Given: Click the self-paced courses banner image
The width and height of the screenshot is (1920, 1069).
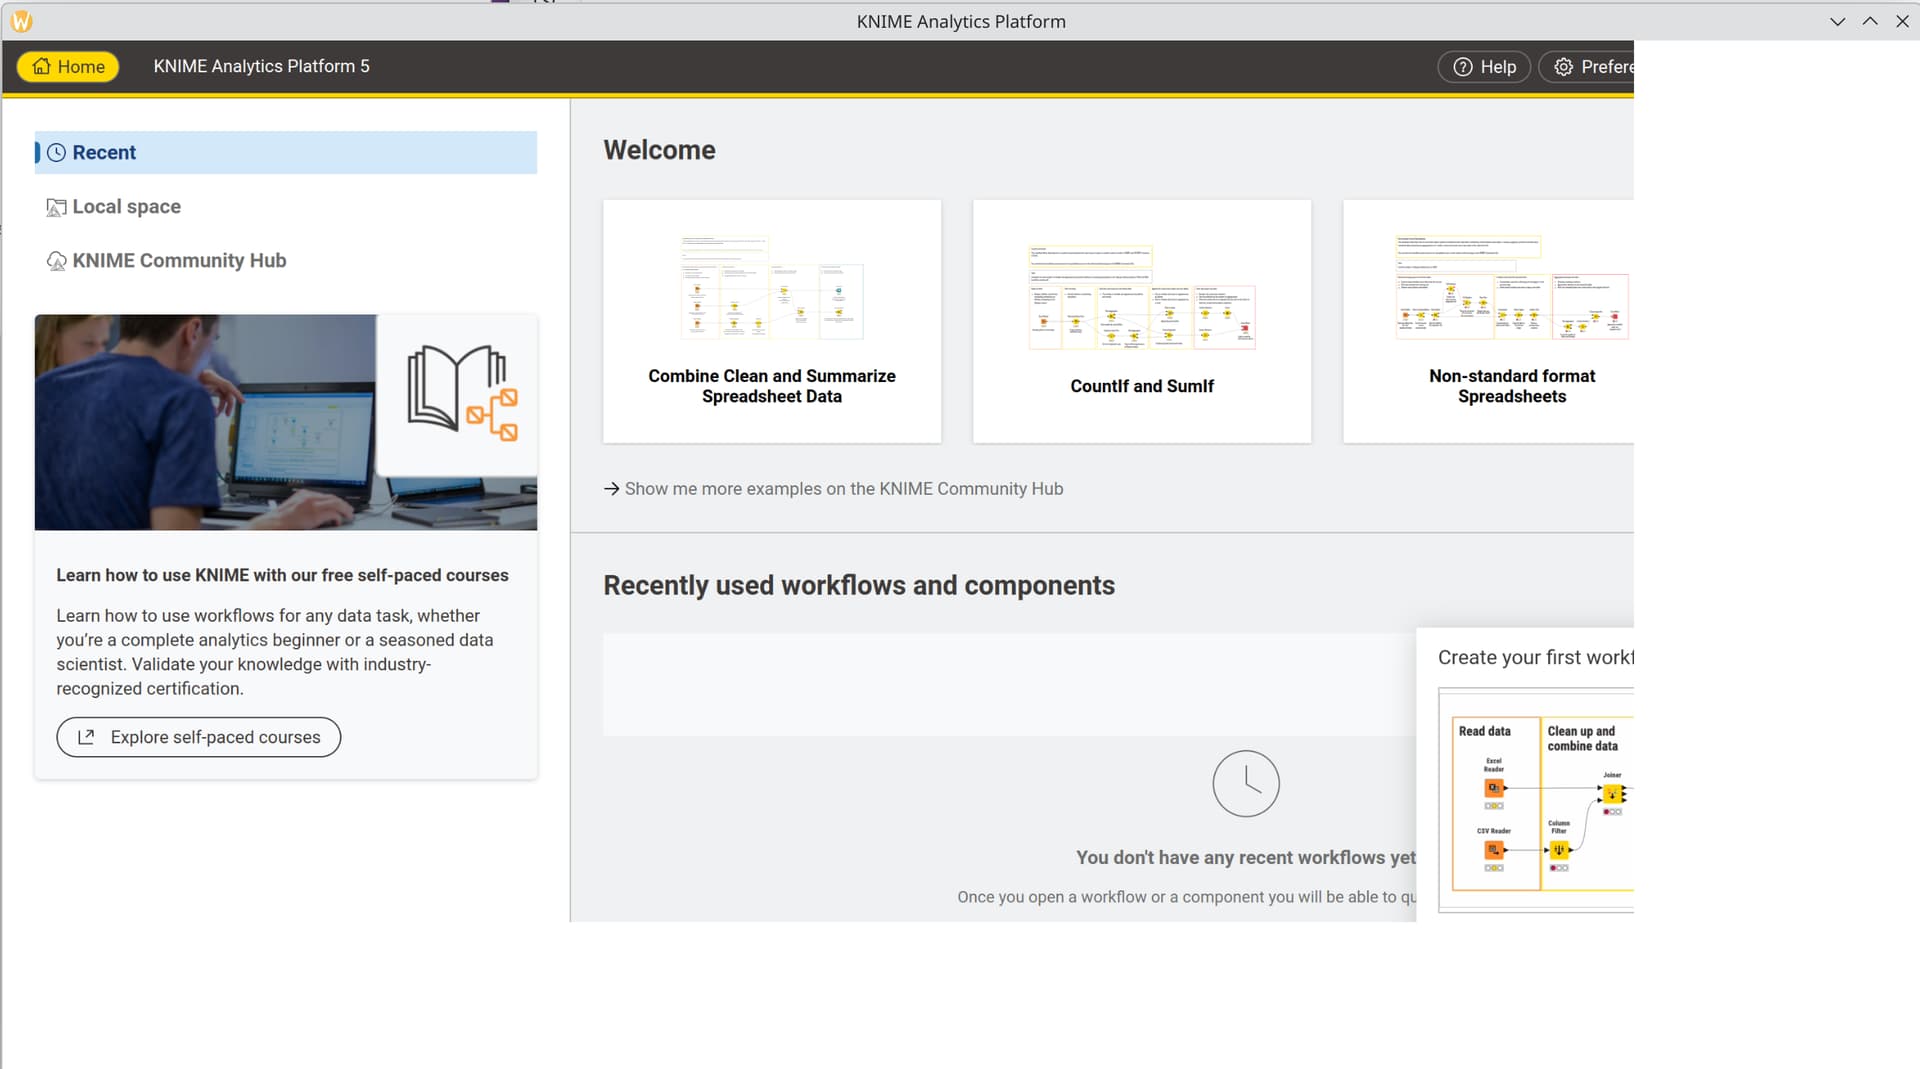Looking at the screenshot, I should pos(285,422).
